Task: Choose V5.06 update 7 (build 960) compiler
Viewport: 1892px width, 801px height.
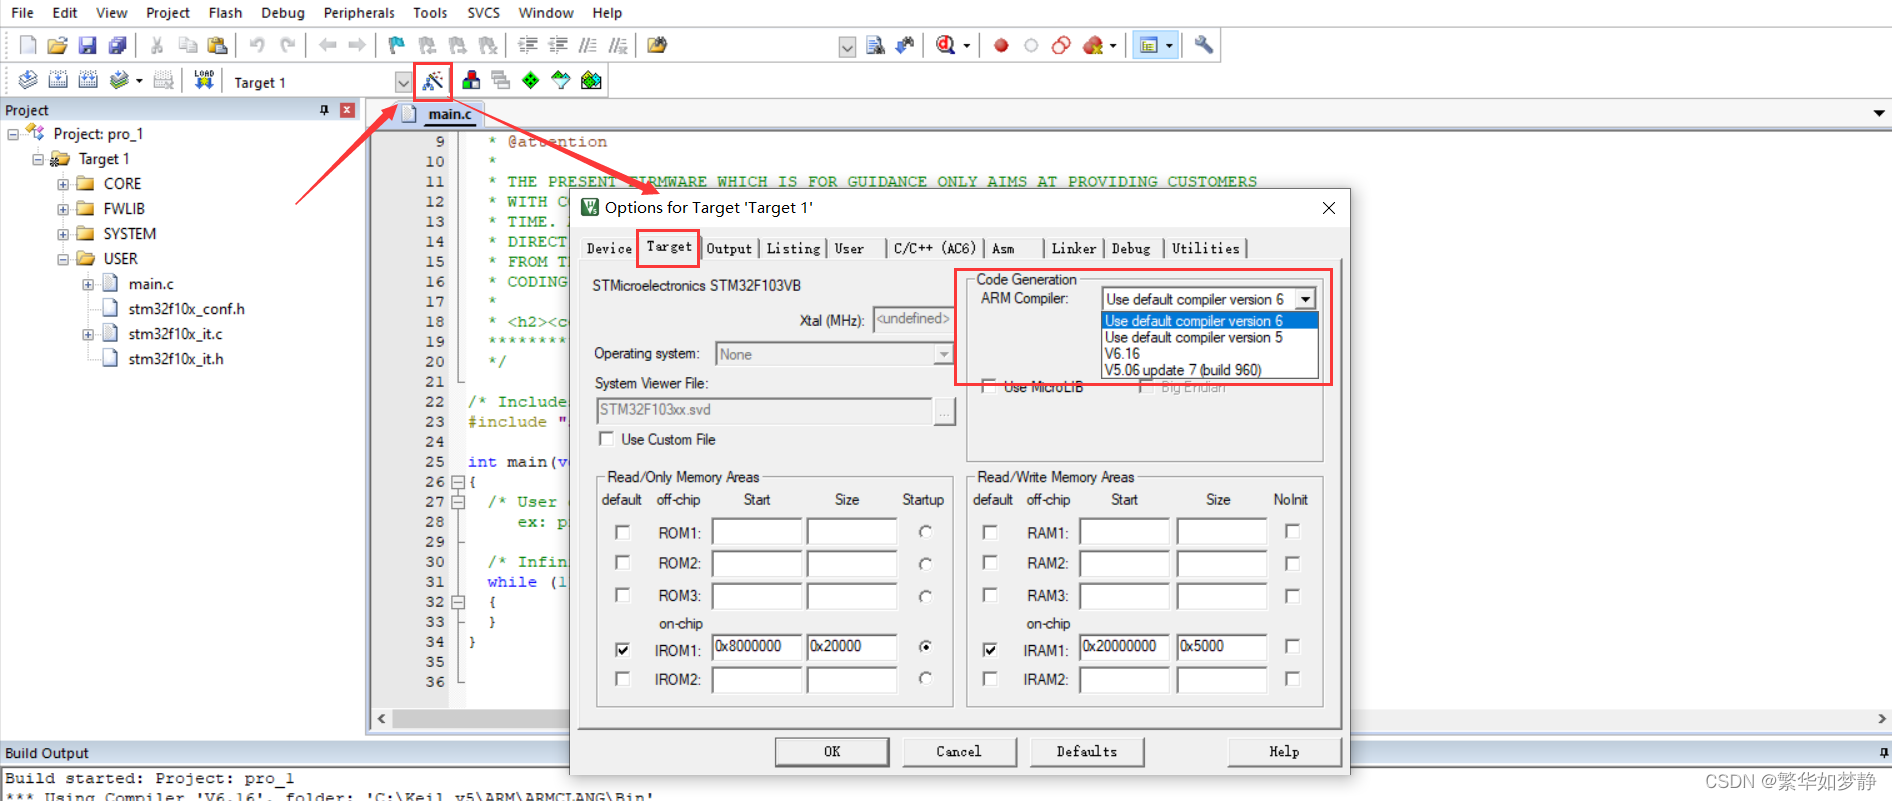Action: [x=1183, y=370]
